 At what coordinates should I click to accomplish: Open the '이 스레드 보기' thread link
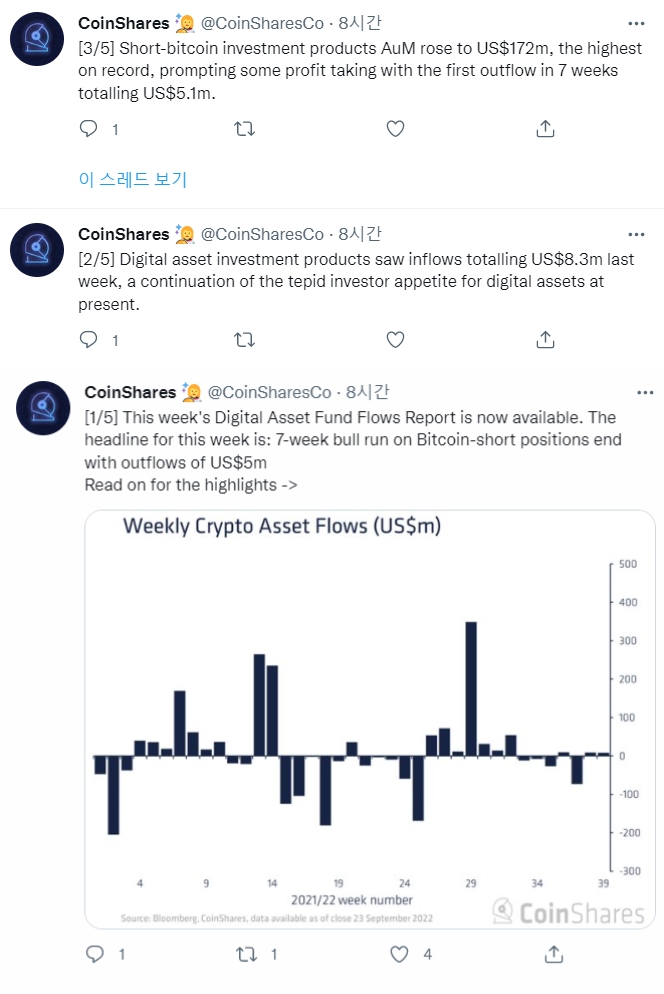(133, 179)
